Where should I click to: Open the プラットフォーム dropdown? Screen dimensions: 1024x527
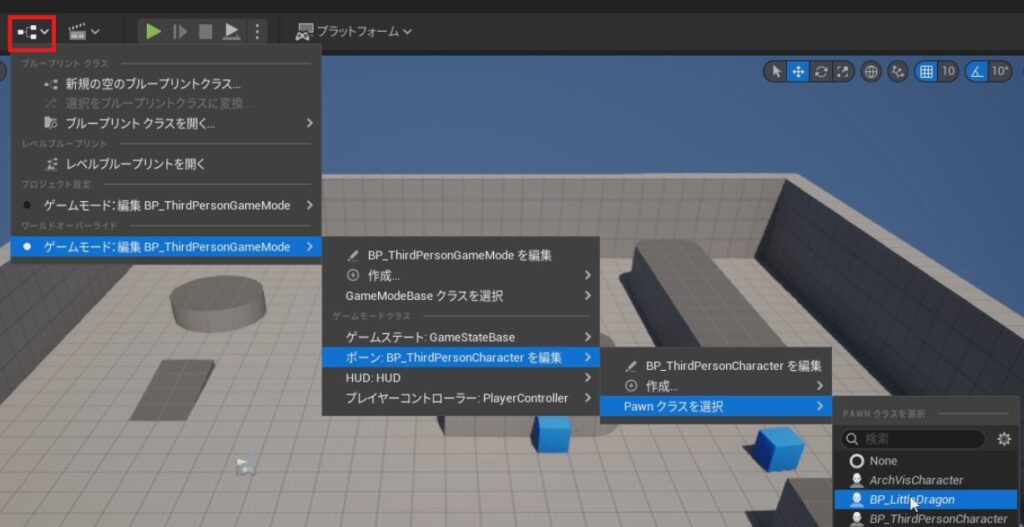pyautogui.click(x=353, y=31)
